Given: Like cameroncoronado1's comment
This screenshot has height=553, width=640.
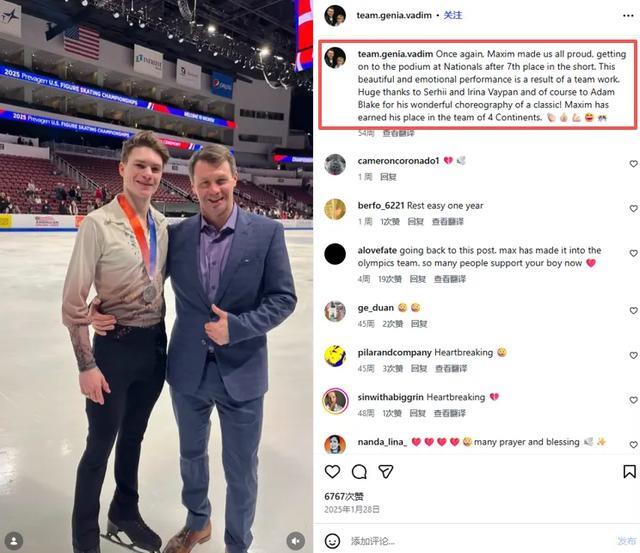Looking at the screenshot, I should (x=633, y=164).
